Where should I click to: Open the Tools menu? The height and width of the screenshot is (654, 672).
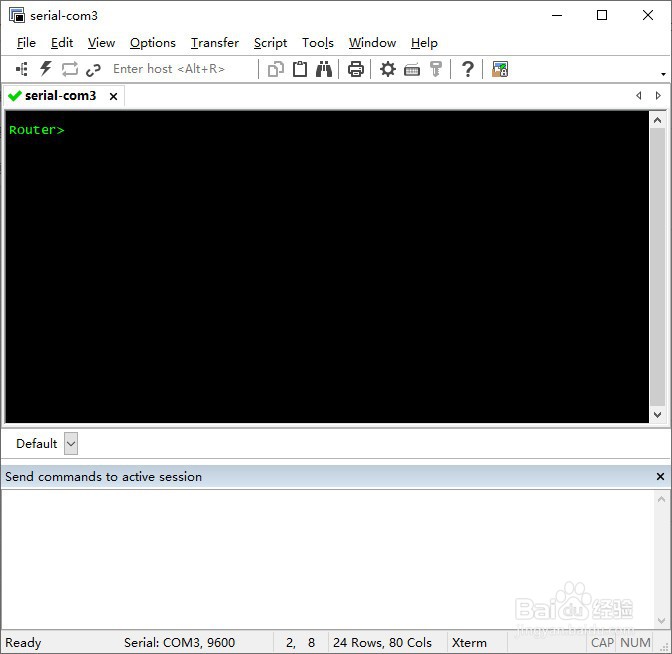tap(318, 43)
